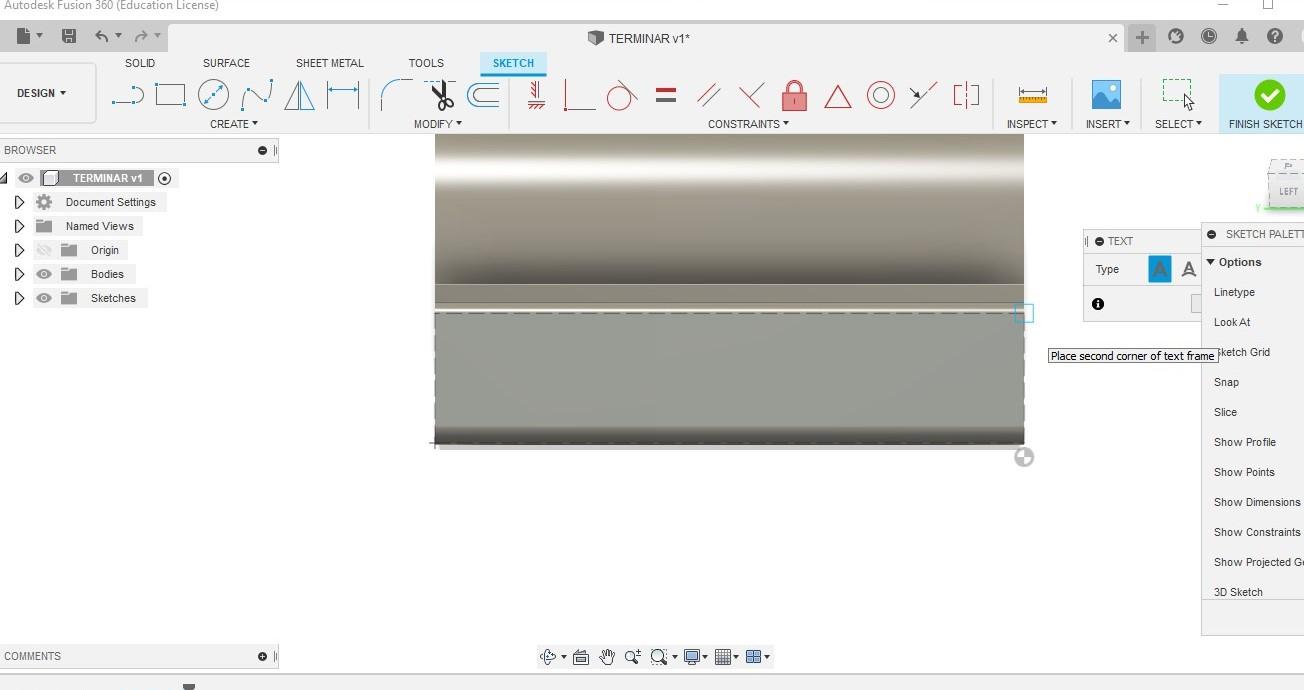This screenshot has width=1304, height=690.
Task: Expand the Bodies node
Action: pyautogui.click(x=19, y=274)
